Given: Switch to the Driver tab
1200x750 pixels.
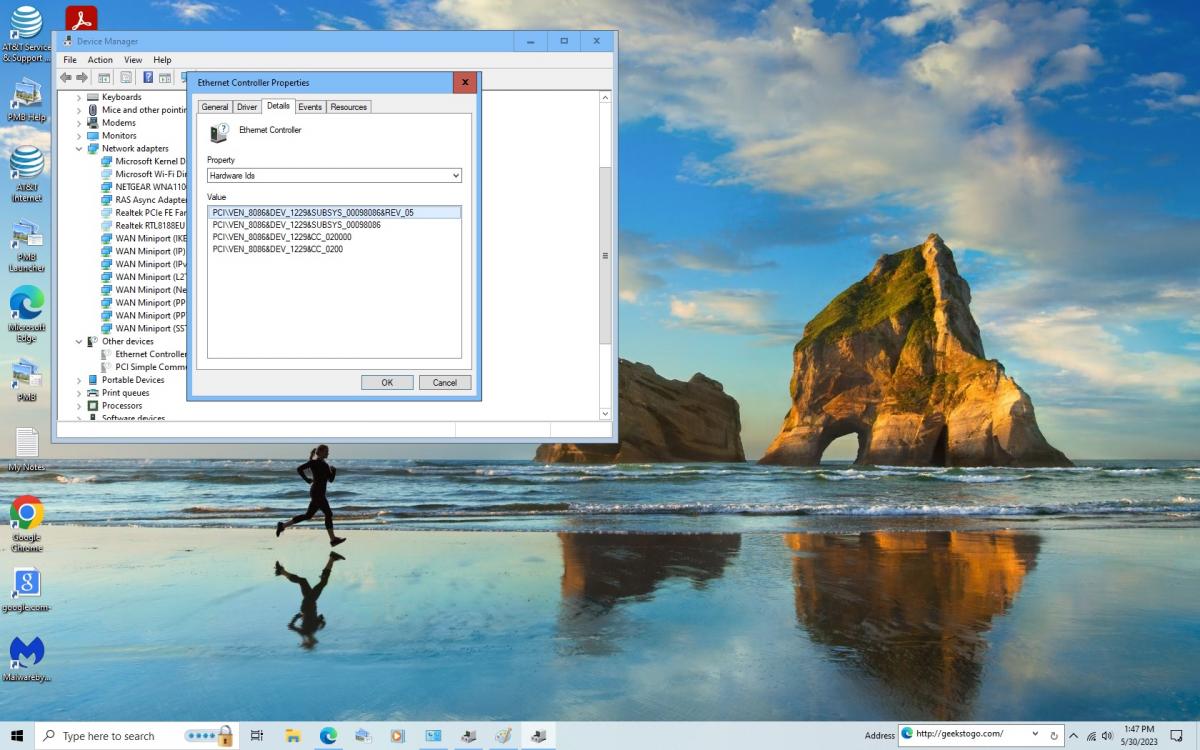Looking at the screenshot, I should click(x=247, y=107).
